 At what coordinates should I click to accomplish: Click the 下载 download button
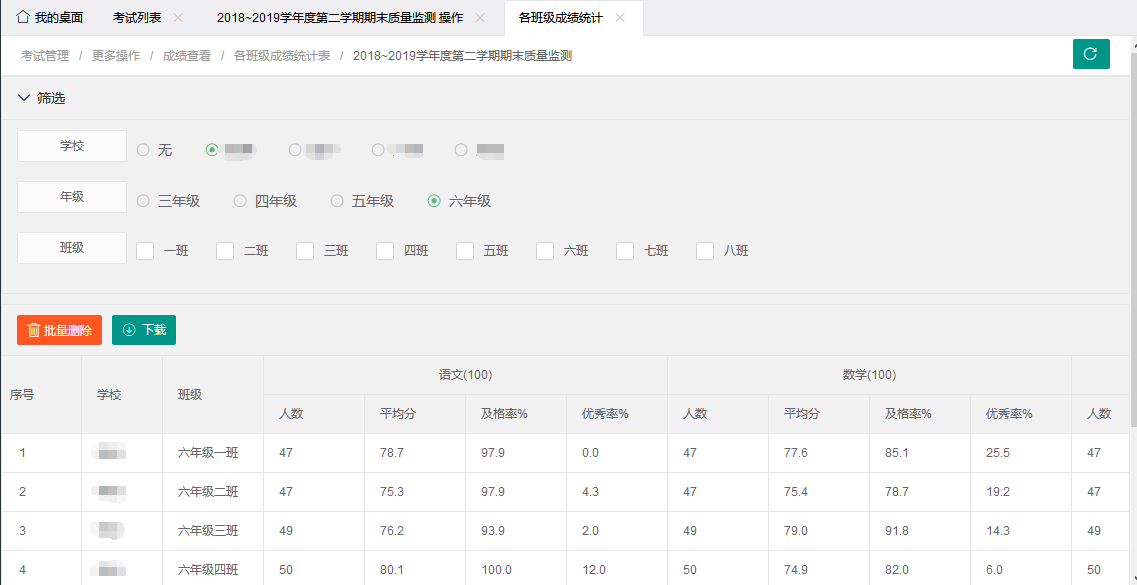click(143, 330)
